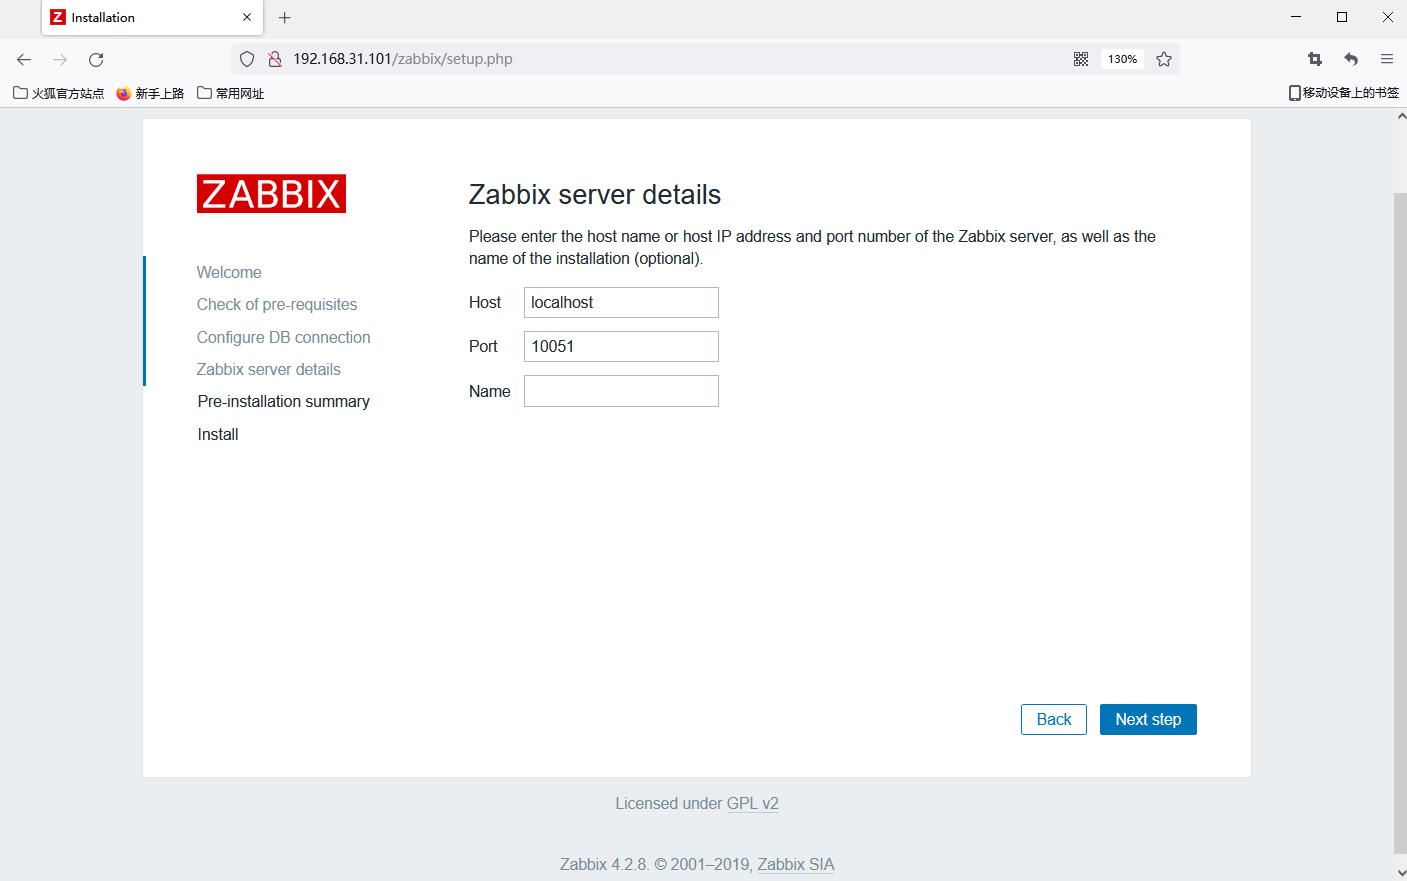Take a screenshot with the crop icon
The width and height of the screenshot is (1407, 881).
pyautogui.click(x=1314, y=59)
